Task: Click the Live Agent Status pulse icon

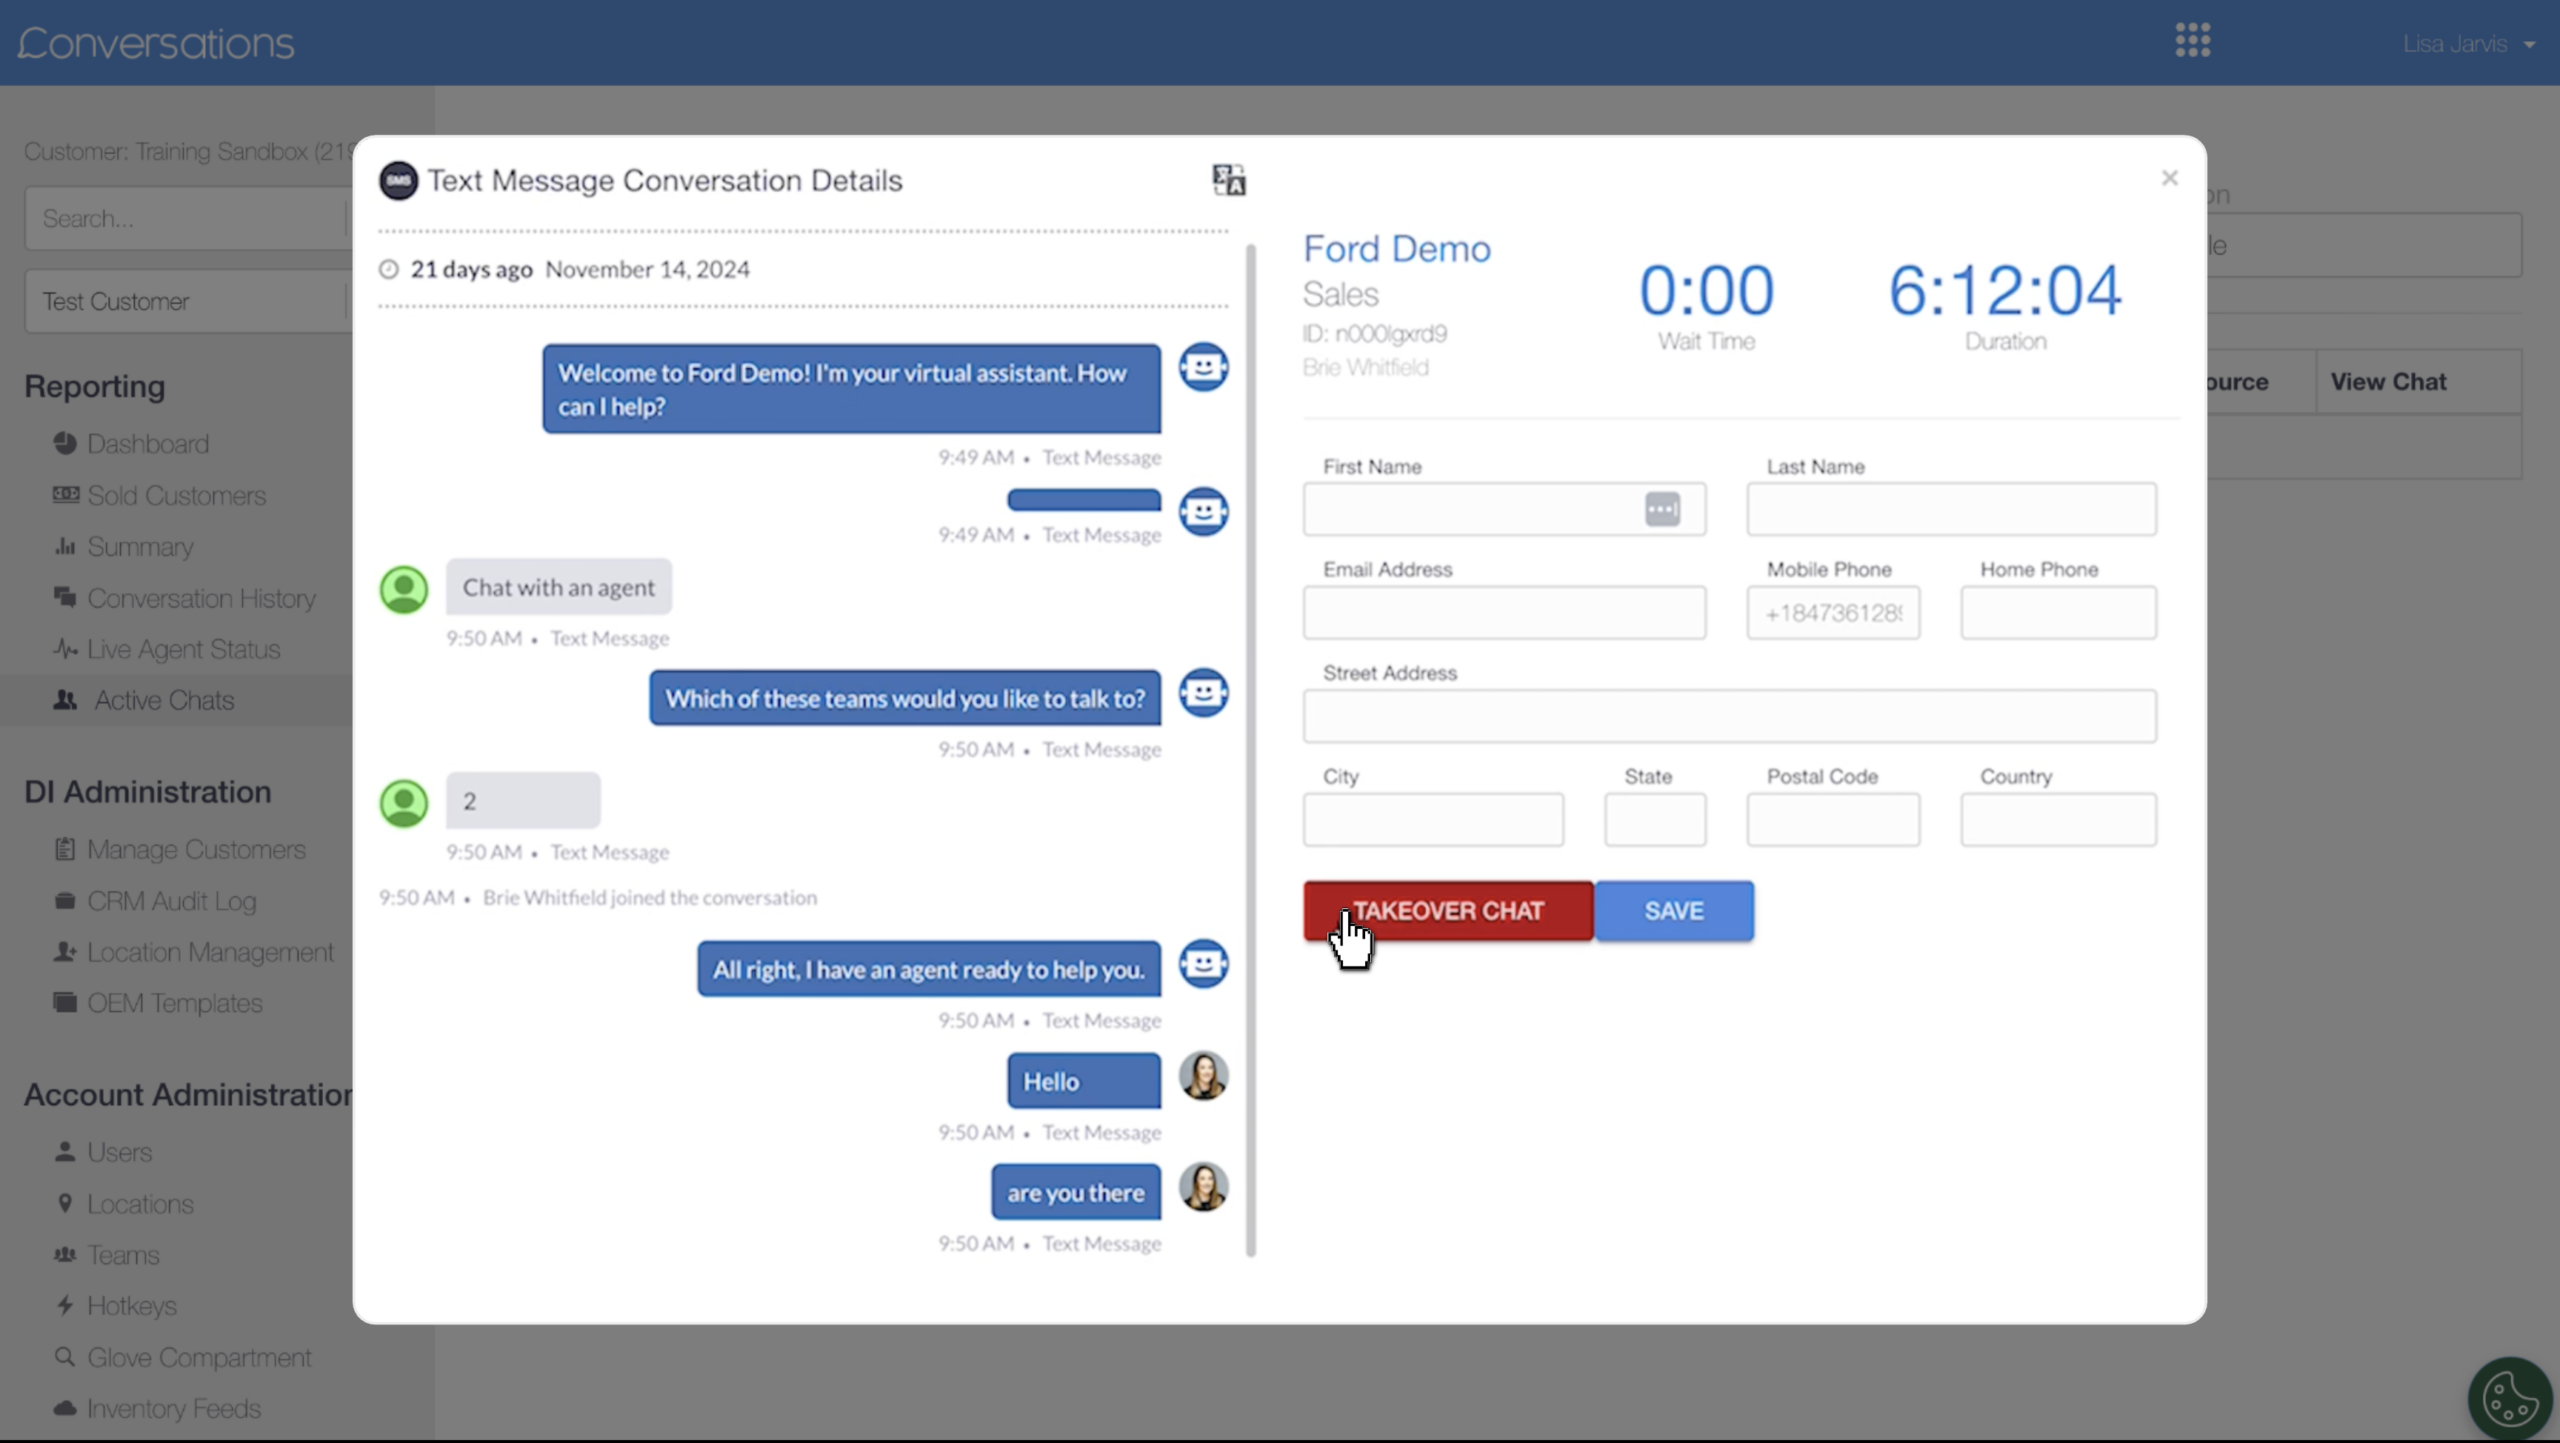Action: (x=65, y=649)
